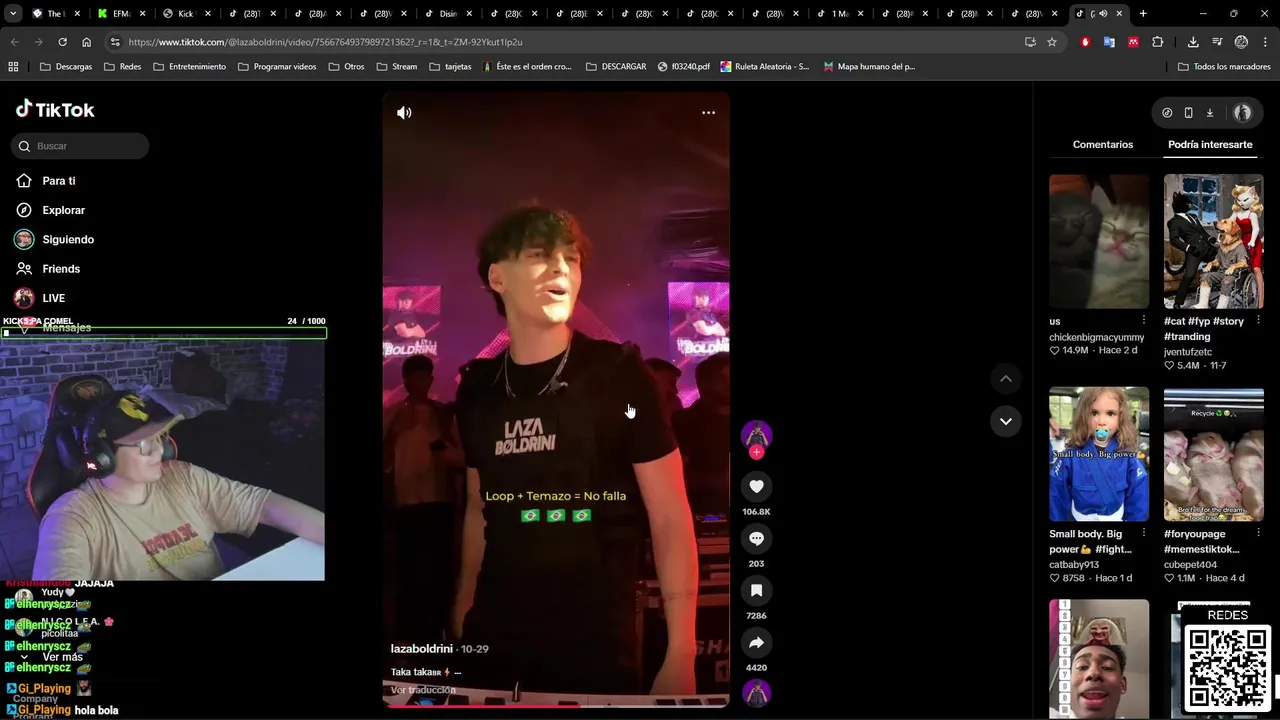Screen dimensions: 1280x720
Task: Click the desktop app download icon
Action: click(x=1209, y=113)
